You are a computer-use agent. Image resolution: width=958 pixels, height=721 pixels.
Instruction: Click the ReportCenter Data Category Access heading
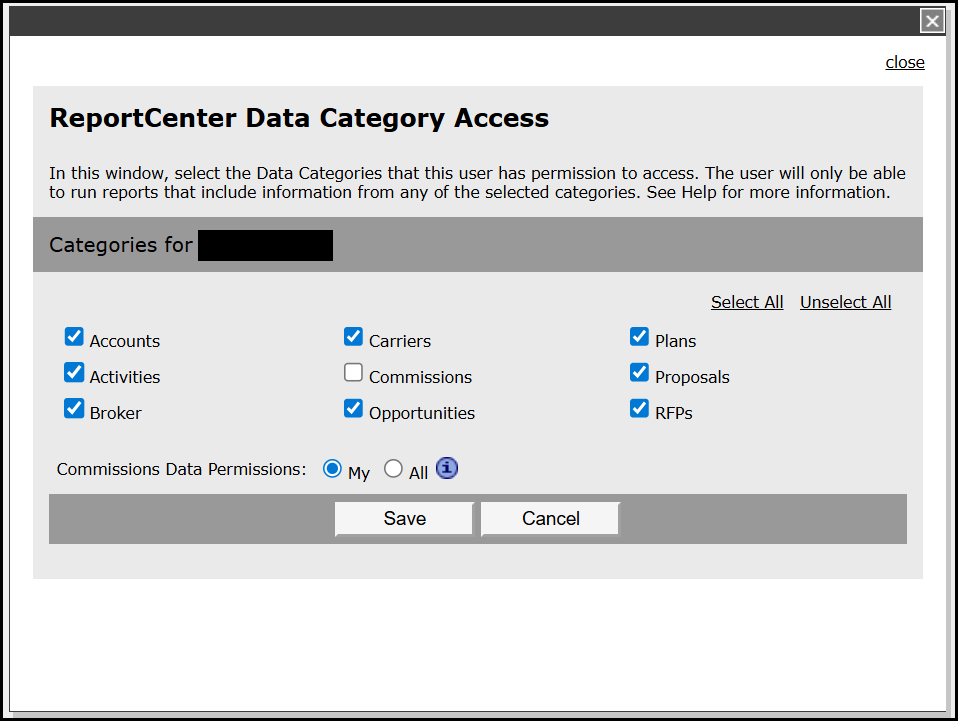click(299, 119)
